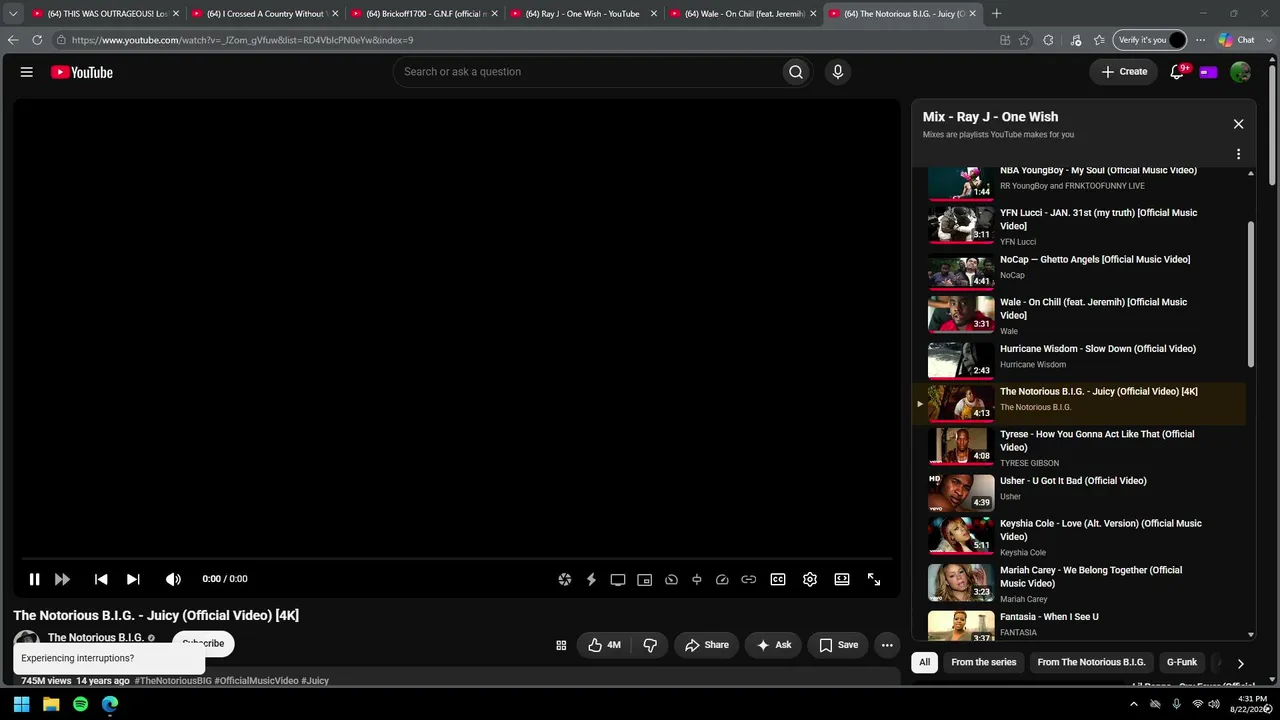Open Edge settings and more menu
The height and width of the screenshot is (720, 1280).
[x=1201, y=40]
